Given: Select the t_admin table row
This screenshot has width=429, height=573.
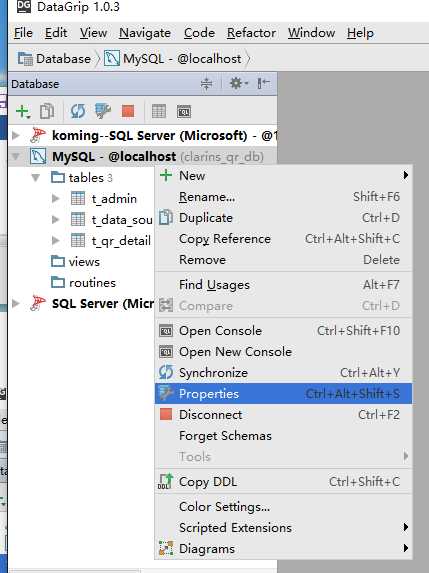Looking at the screenshot, I should (x=114, y=198).
